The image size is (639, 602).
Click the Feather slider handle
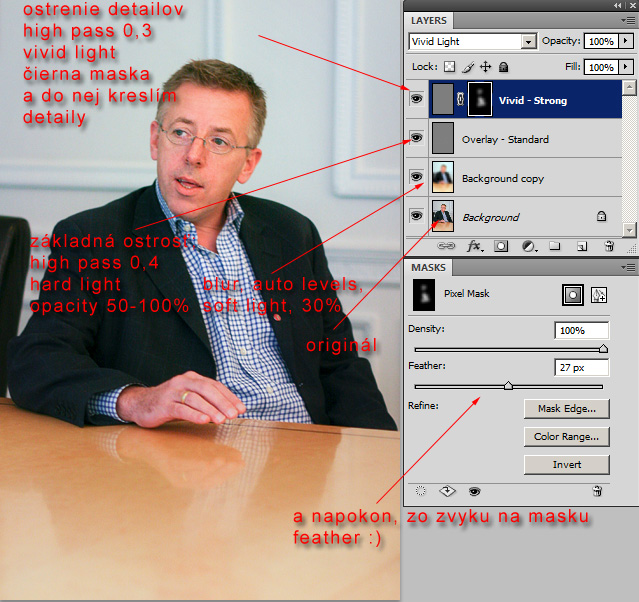click(x=508, y=385)
